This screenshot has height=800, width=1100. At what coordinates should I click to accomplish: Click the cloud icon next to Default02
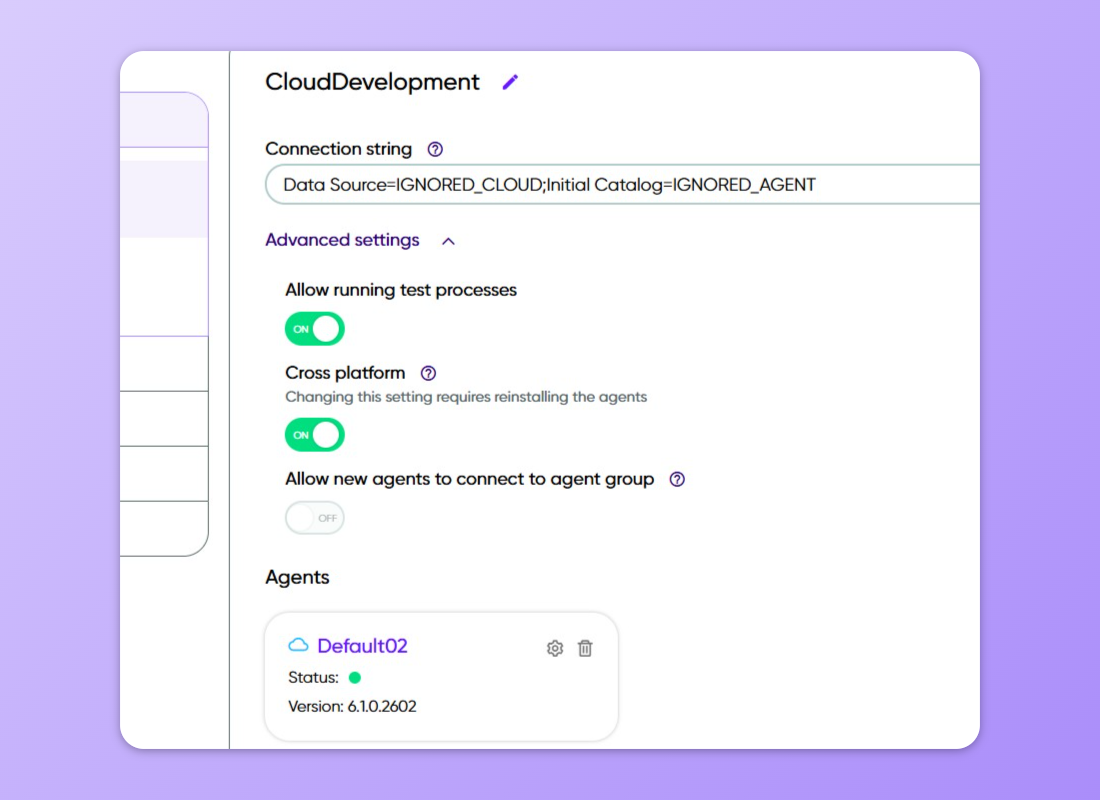point(298,645)
